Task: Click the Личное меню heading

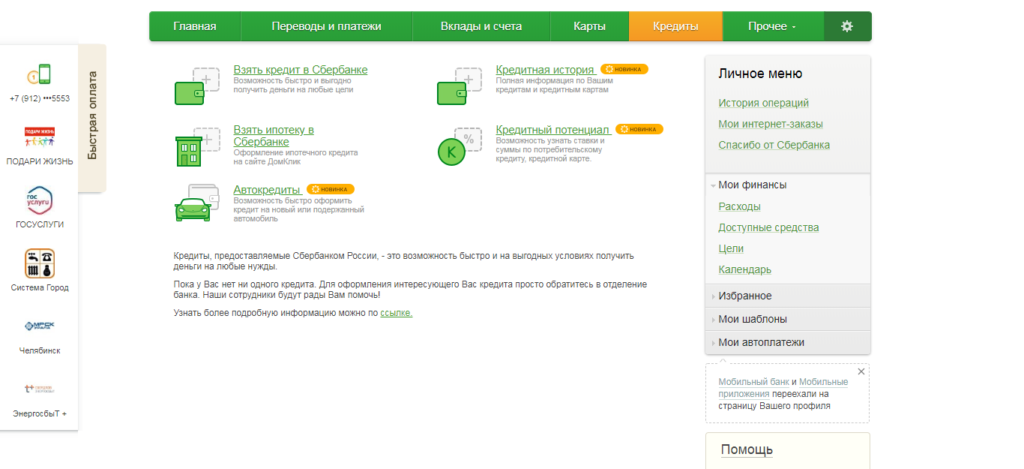Action: pos(760,74)
